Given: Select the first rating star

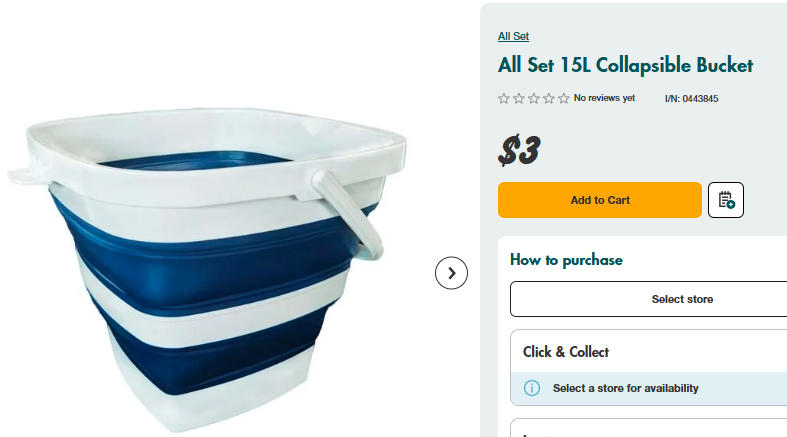Looking at the screenshot, I should click(x=504, y=99).
